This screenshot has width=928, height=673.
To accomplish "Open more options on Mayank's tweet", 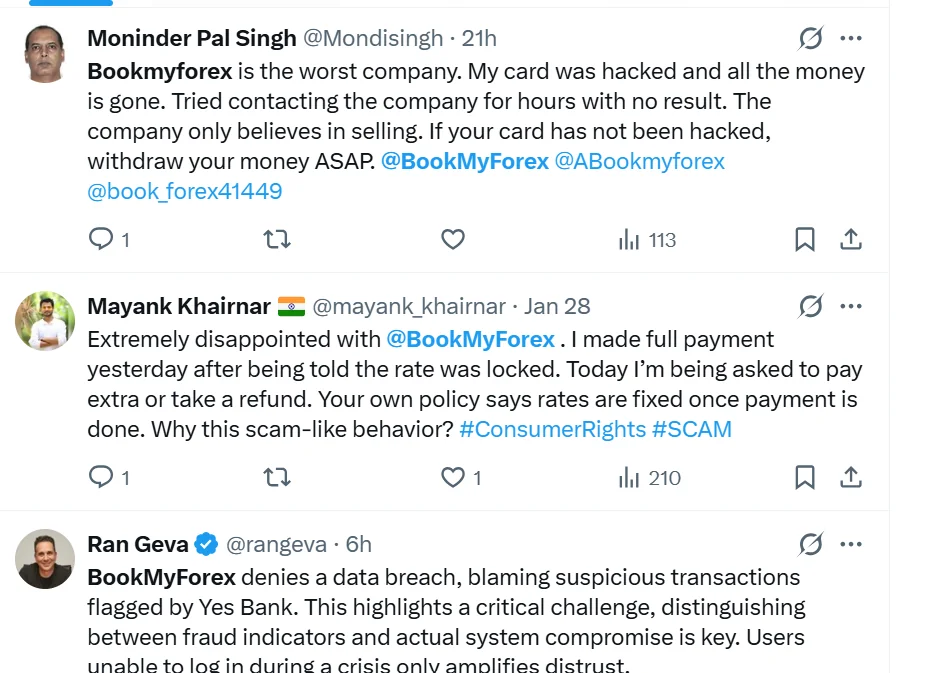I will (851, 306).
